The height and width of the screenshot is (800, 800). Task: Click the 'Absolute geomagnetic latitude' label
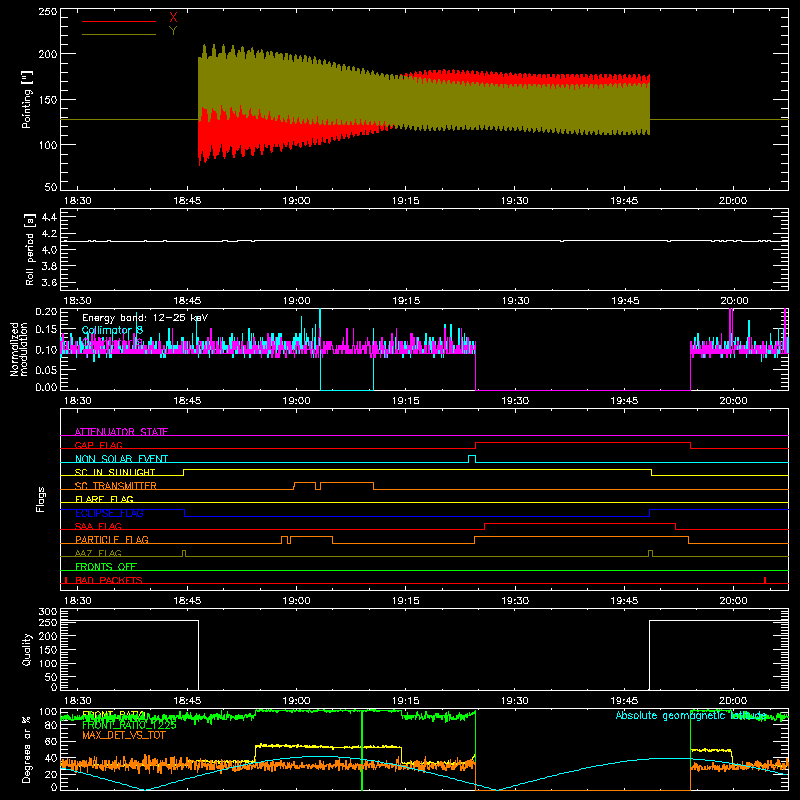(x=690, y=715)
